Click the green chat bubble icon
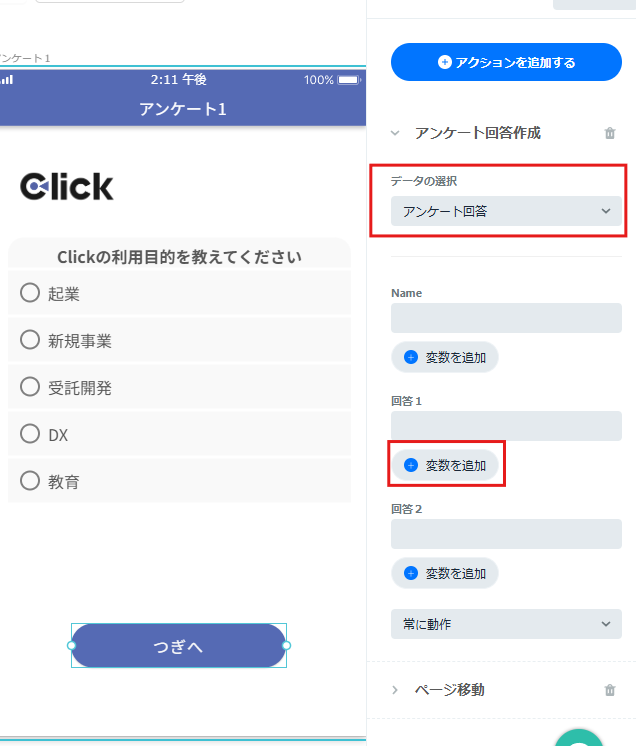 [578, 738]
